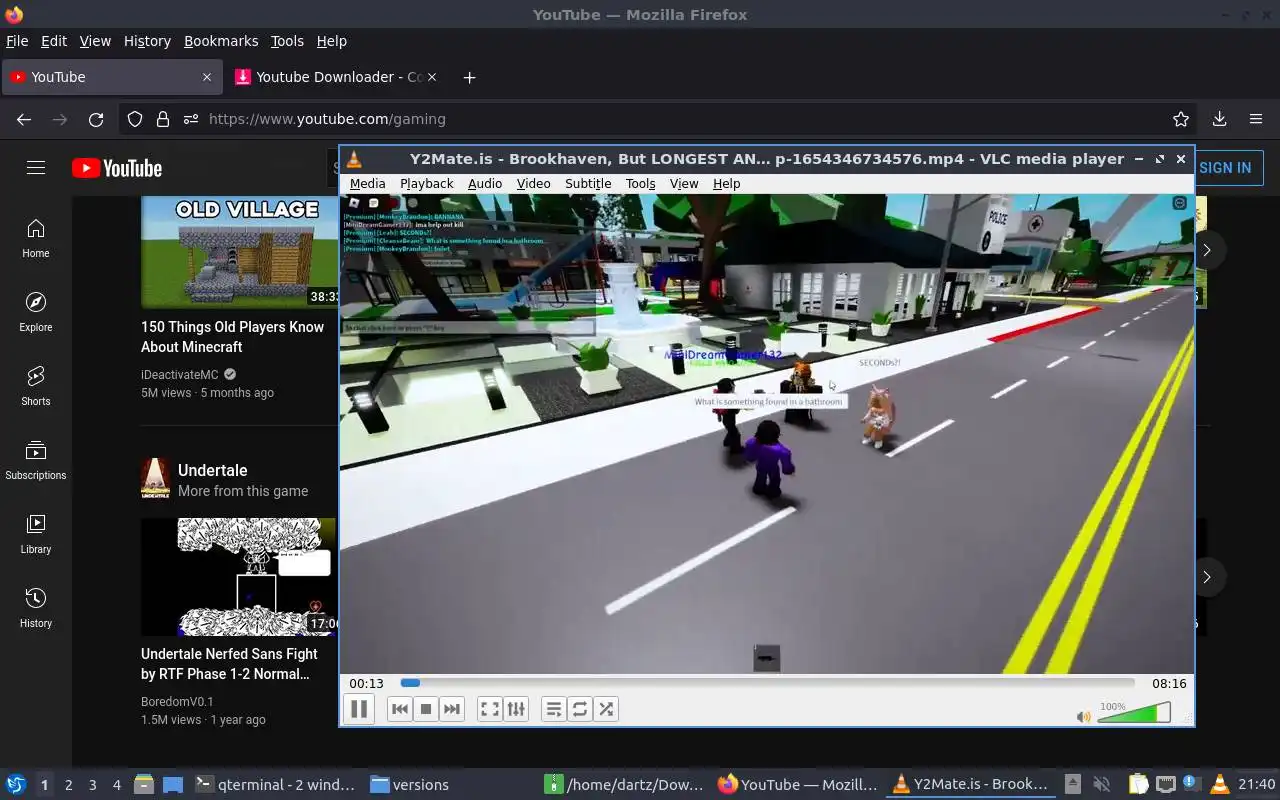Viewport: 1280px width, 800px height.
Task: Open the Undertale game heading link
Action: [212, 470]
